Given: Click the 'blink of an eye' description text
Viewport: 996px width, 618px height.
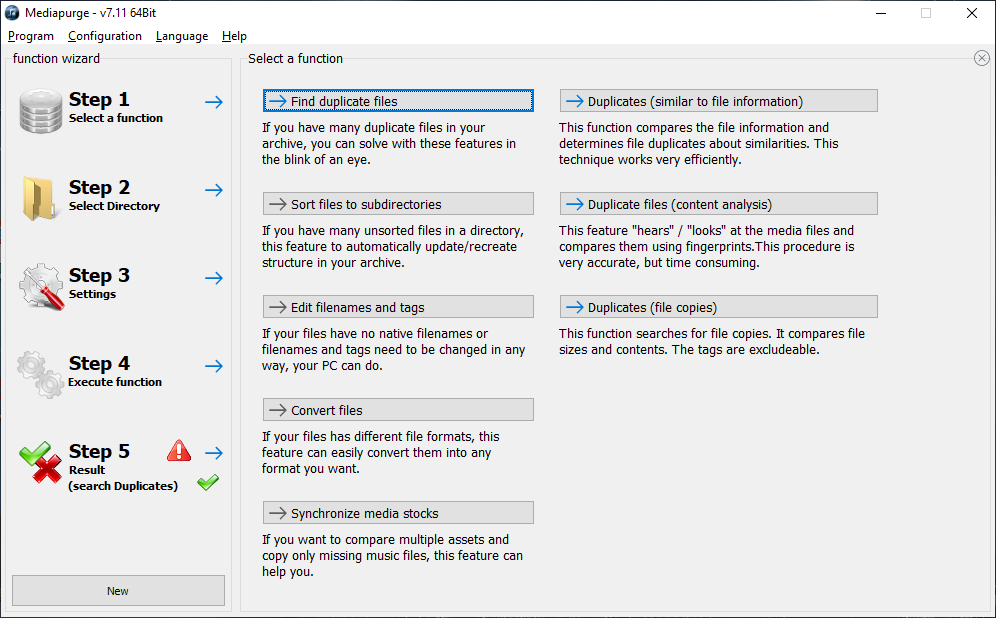Looking at the screenshot, I should [x=389, y=144].
